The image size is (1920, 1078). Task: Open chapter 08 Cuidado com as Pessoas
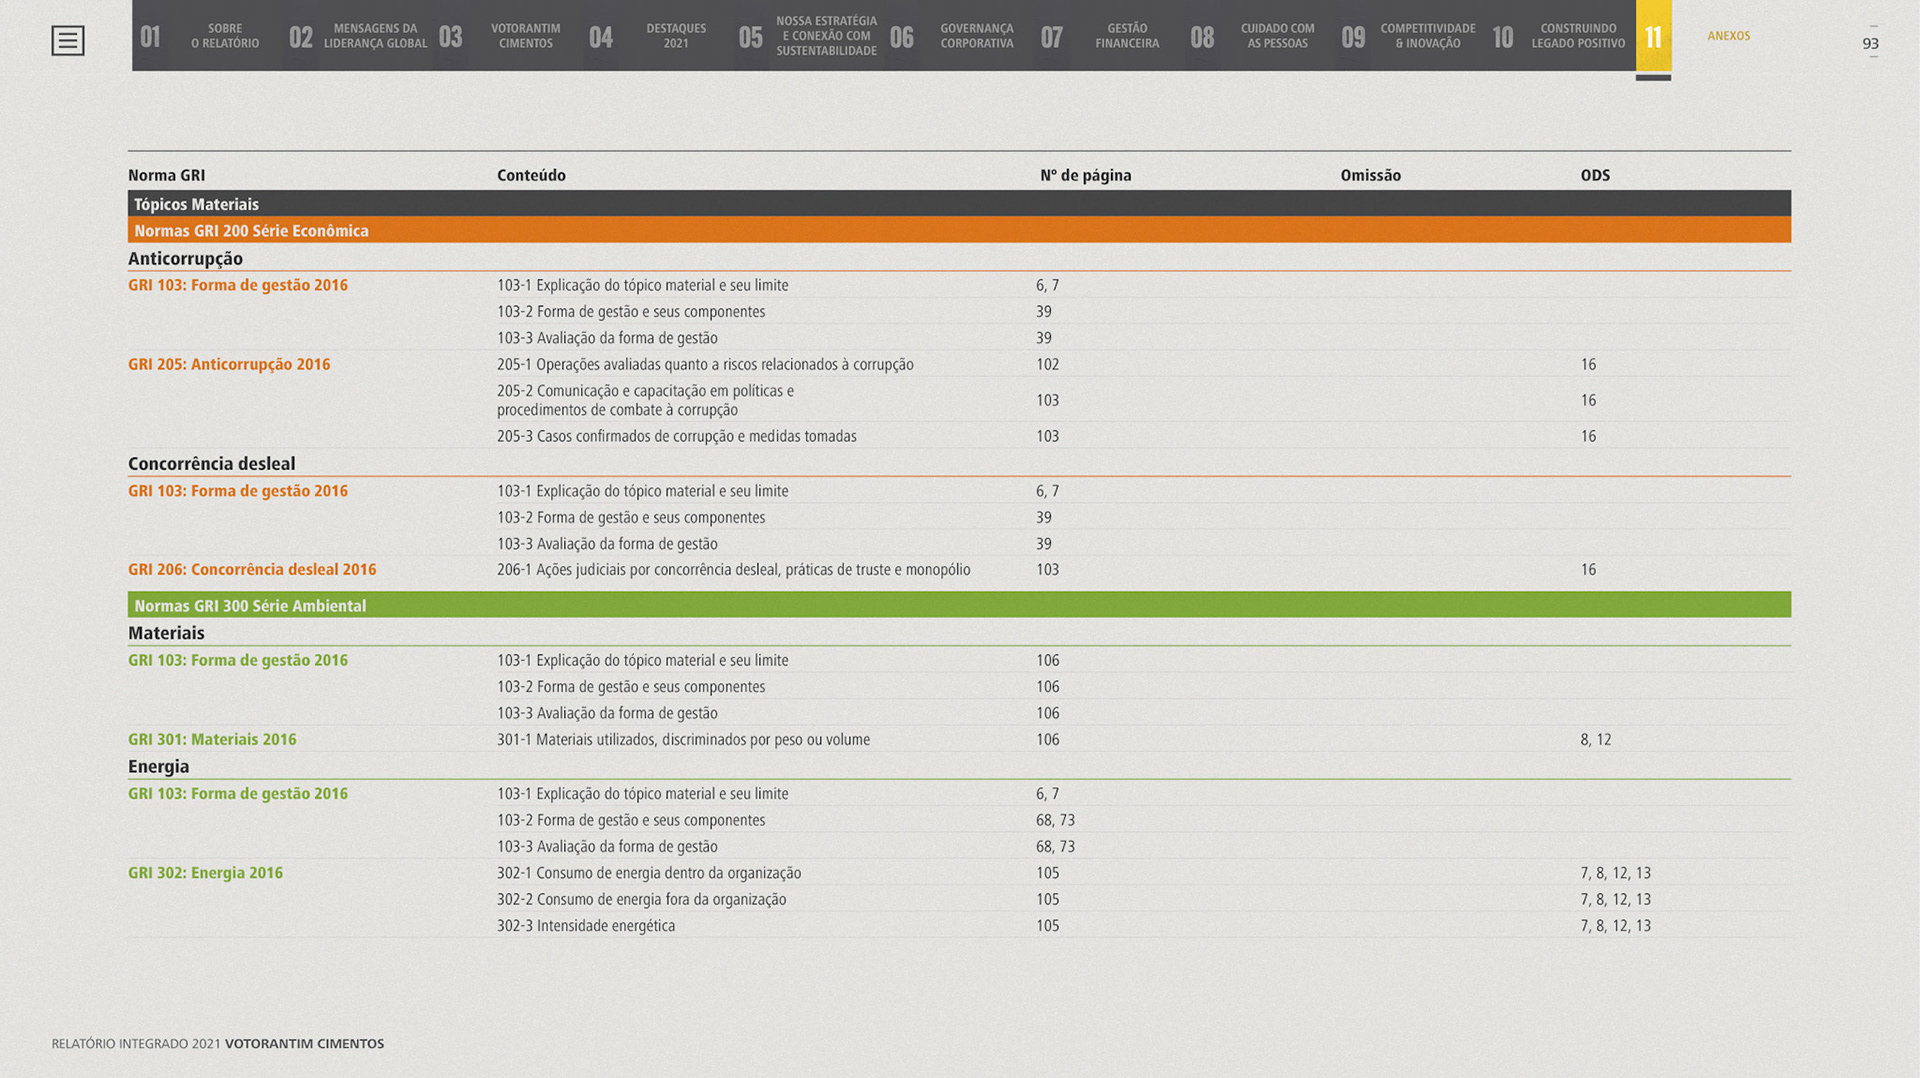(1259, 36)
